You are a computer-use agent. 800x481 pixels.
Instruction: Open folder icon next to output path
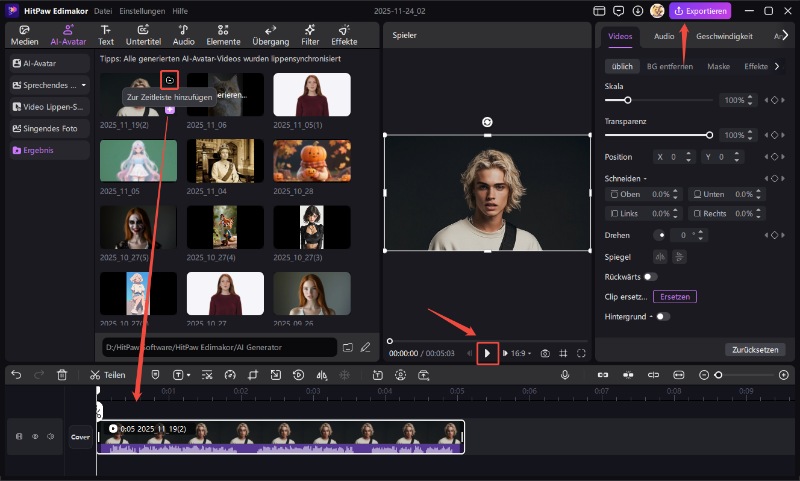[x=347, y=347]
